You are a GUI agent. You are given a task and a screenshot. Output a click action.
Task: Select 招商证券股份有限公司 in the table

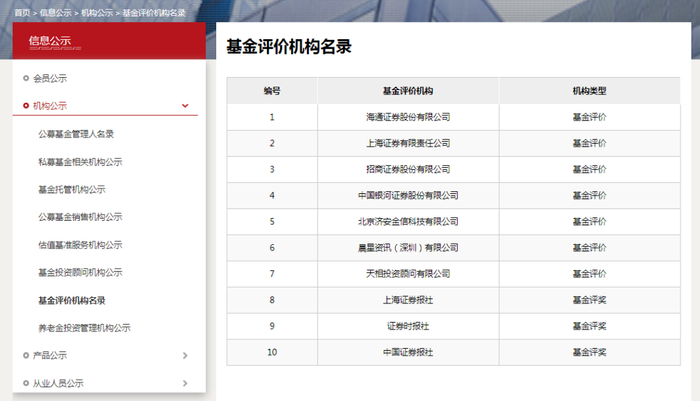[408, 169]
